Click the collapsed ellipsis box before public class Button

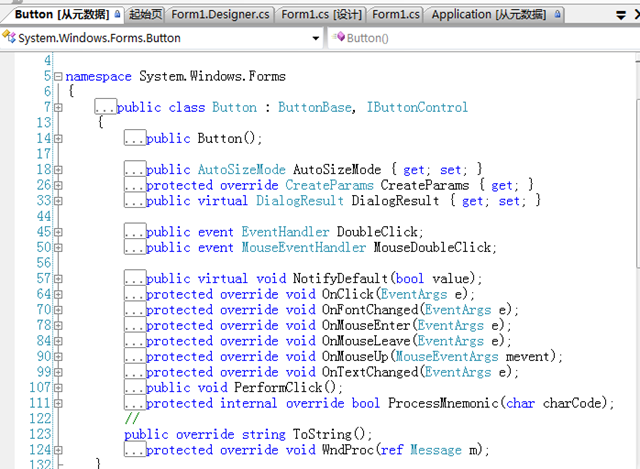pos(105,107)
